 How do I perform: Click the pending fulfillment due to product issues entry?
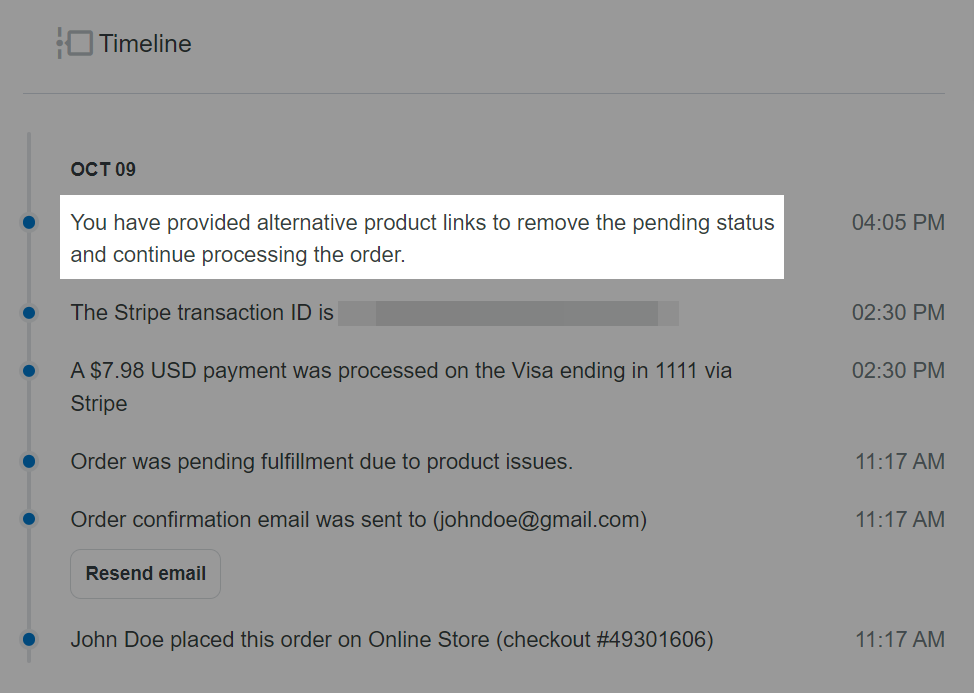click(x=321, y=462)
